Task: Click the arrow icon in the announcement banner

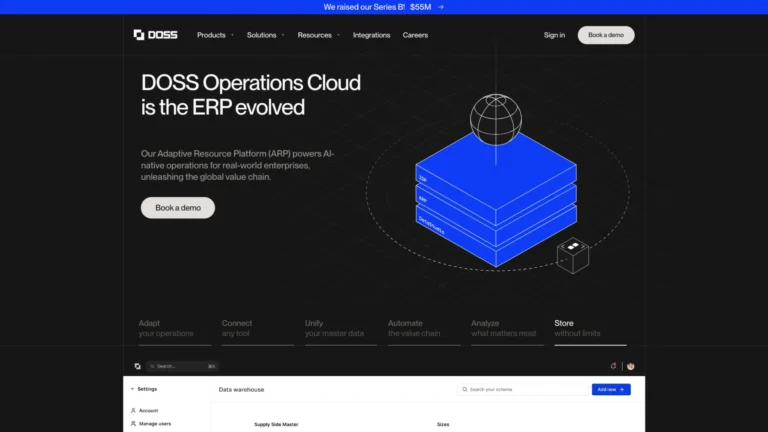Action: click(x=441, y=7)
